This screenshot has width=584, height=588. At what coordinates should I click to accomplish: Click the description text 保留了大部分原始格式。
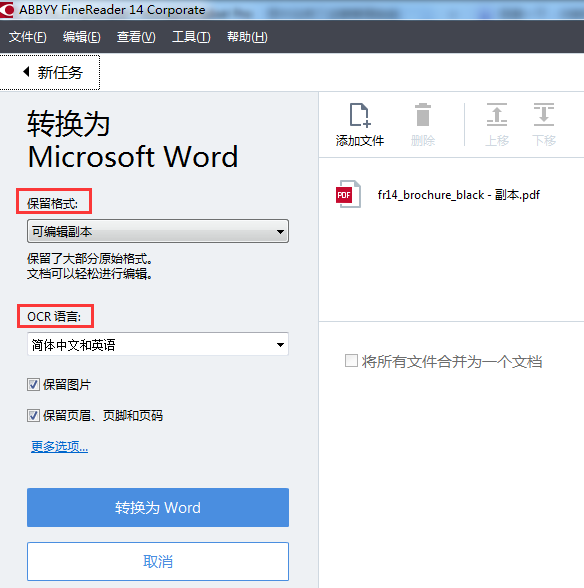pos(90,258)
